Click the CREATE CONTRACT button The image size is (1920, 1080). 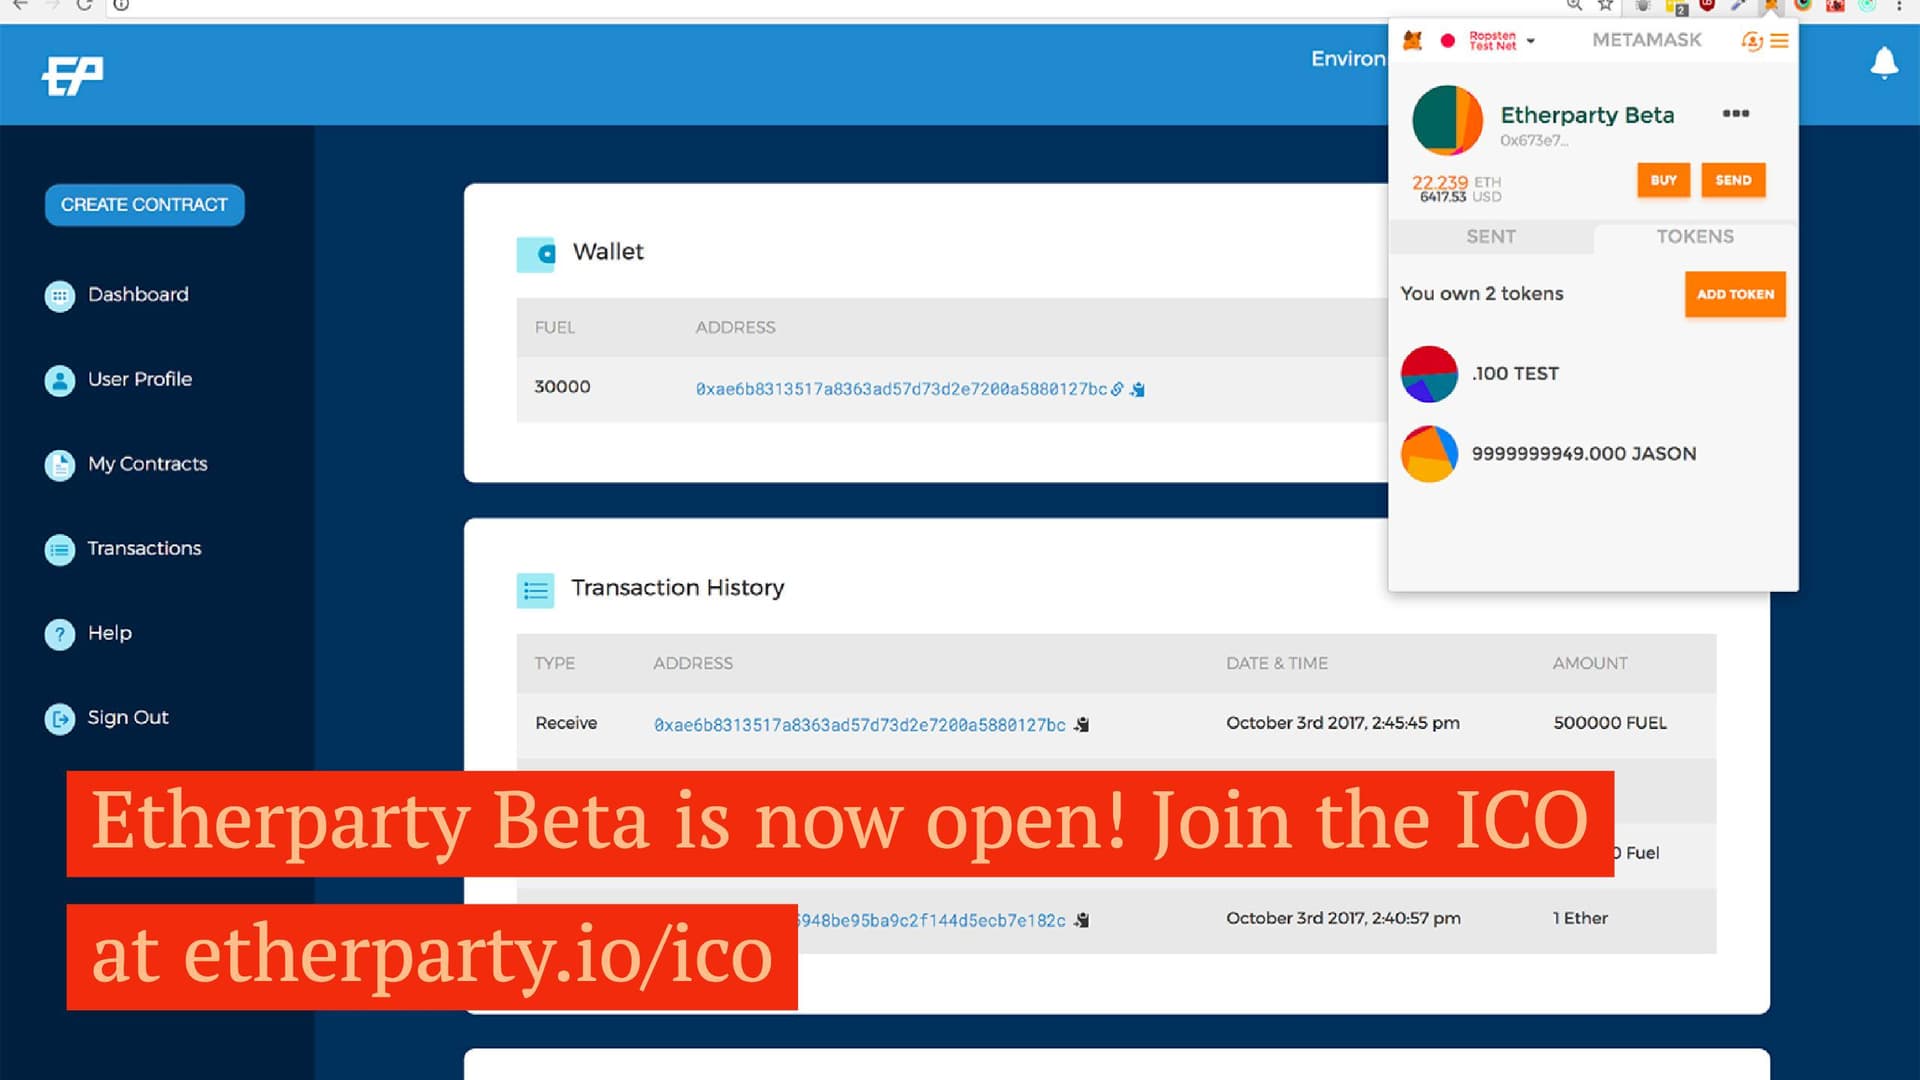[144, 204]
